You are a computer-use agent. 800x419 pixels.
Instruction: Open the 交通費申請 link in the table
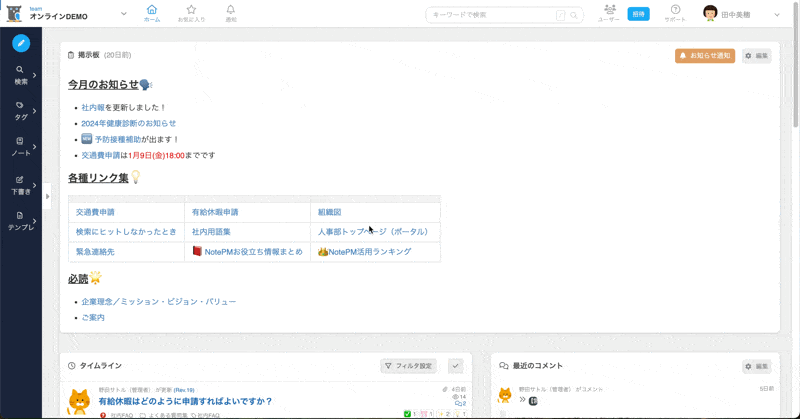click(96, 212)
